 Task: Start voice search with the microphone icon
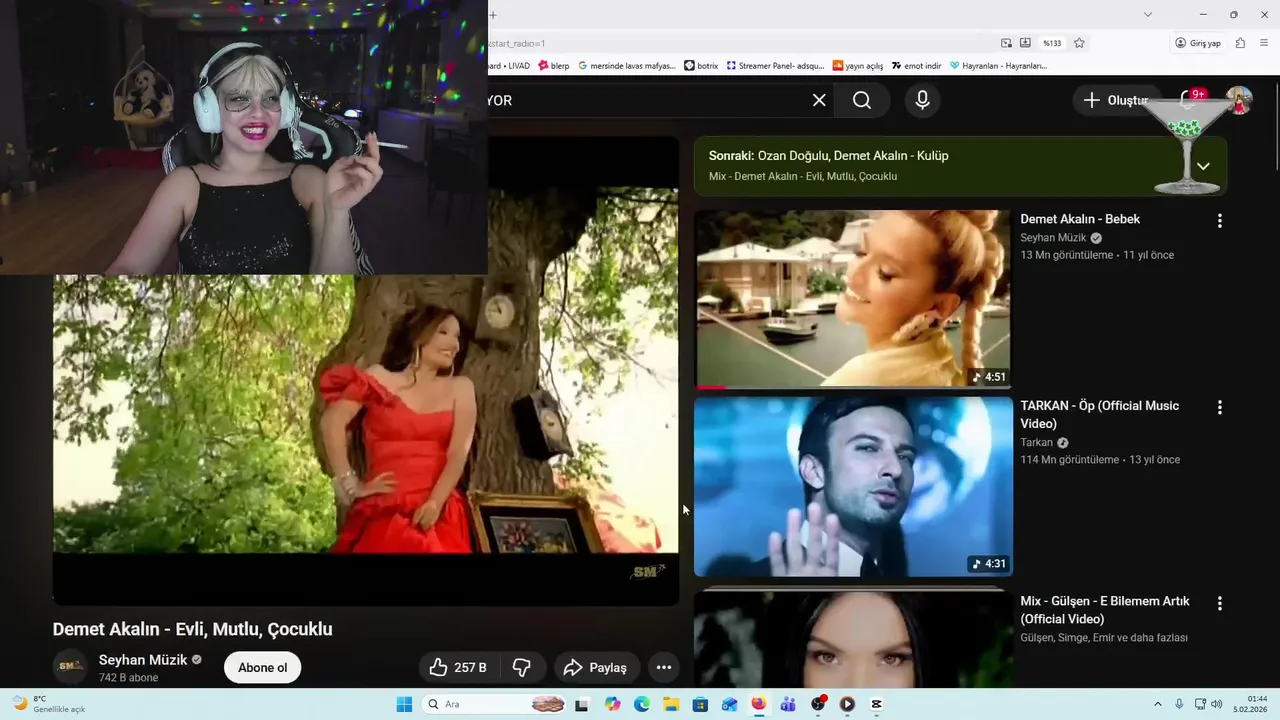point(922,100)
